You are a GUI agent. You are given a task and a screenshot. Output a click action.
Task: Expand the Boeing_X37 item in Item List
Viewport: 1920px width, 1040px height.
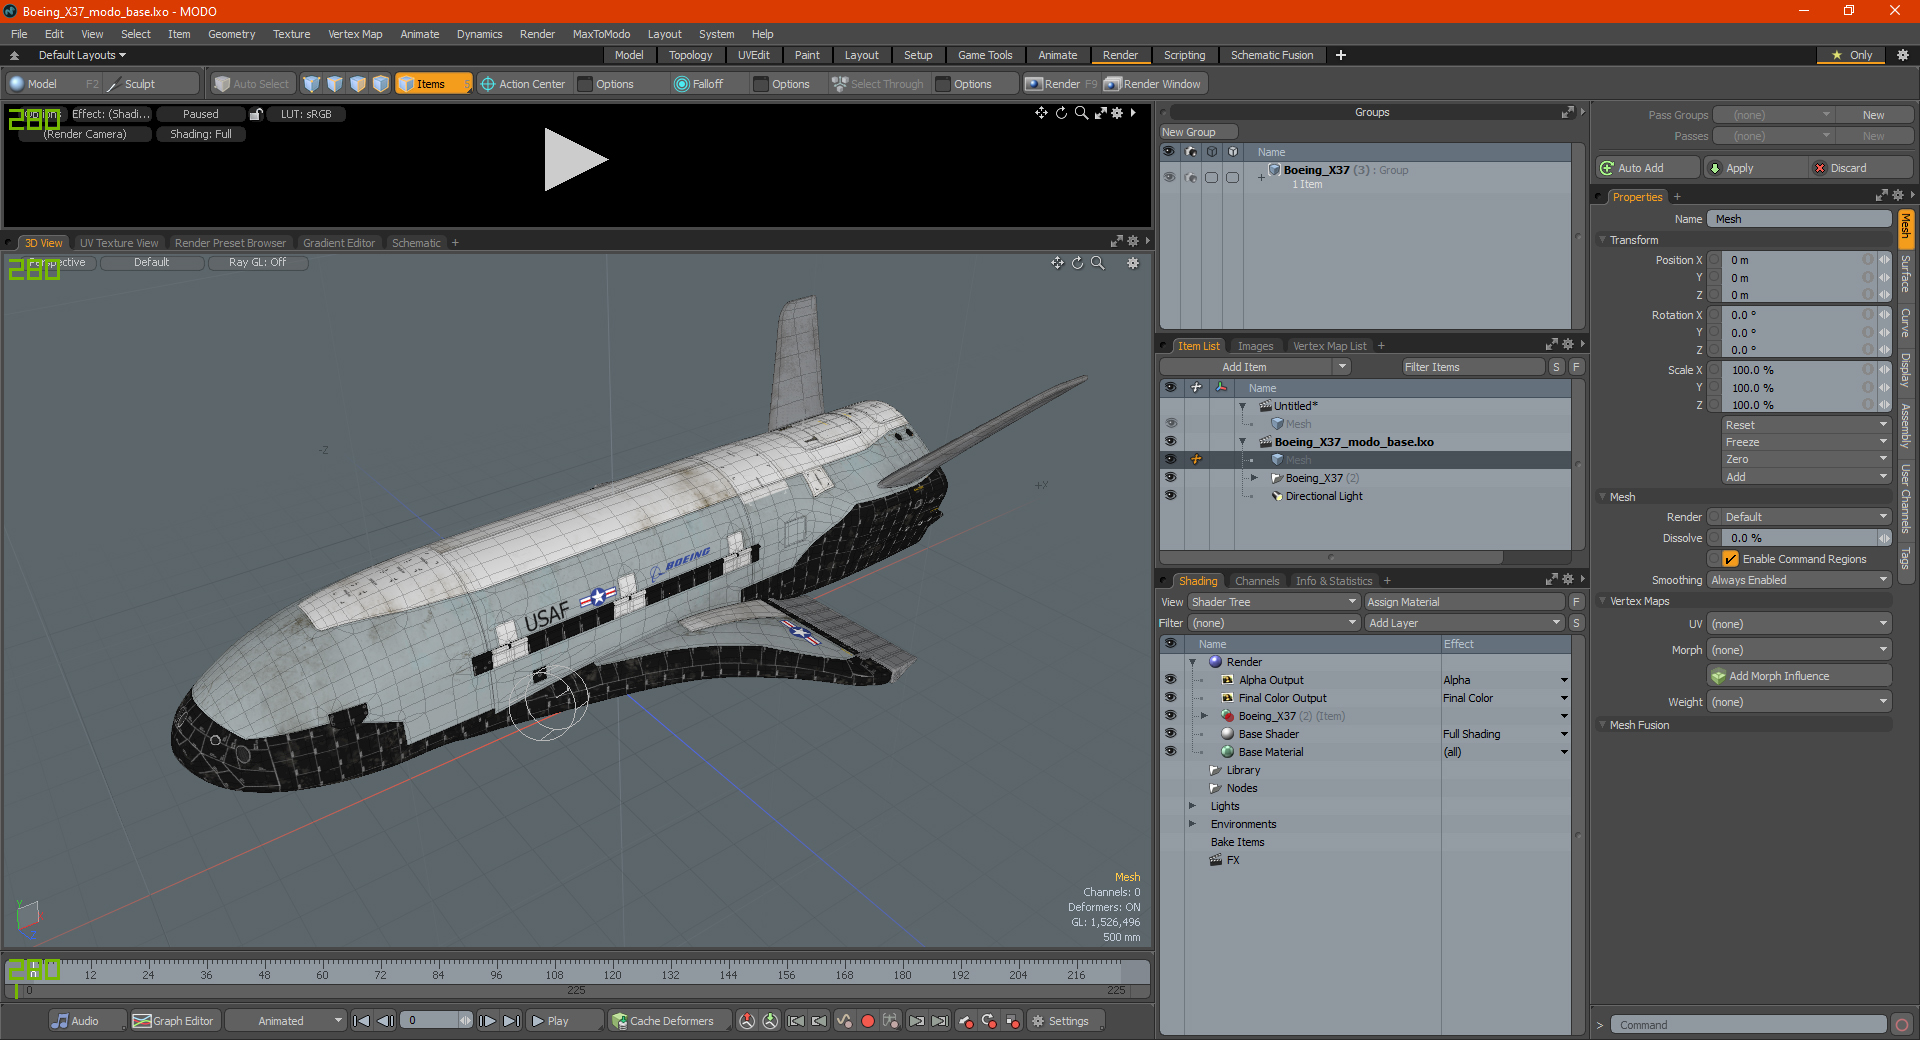1254,478
